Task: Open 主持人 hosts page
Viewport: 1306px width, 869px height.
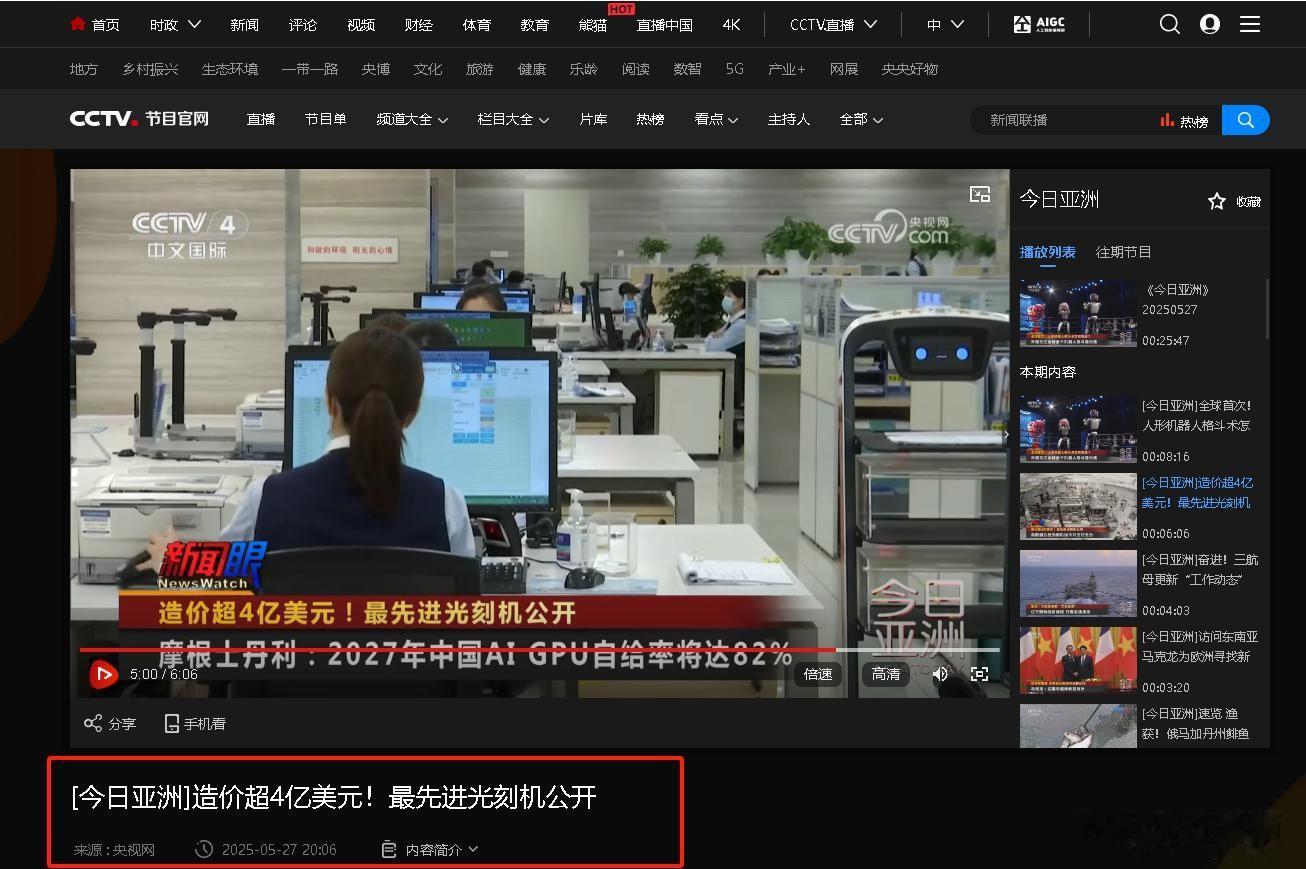Action: [x=789, y=119]
